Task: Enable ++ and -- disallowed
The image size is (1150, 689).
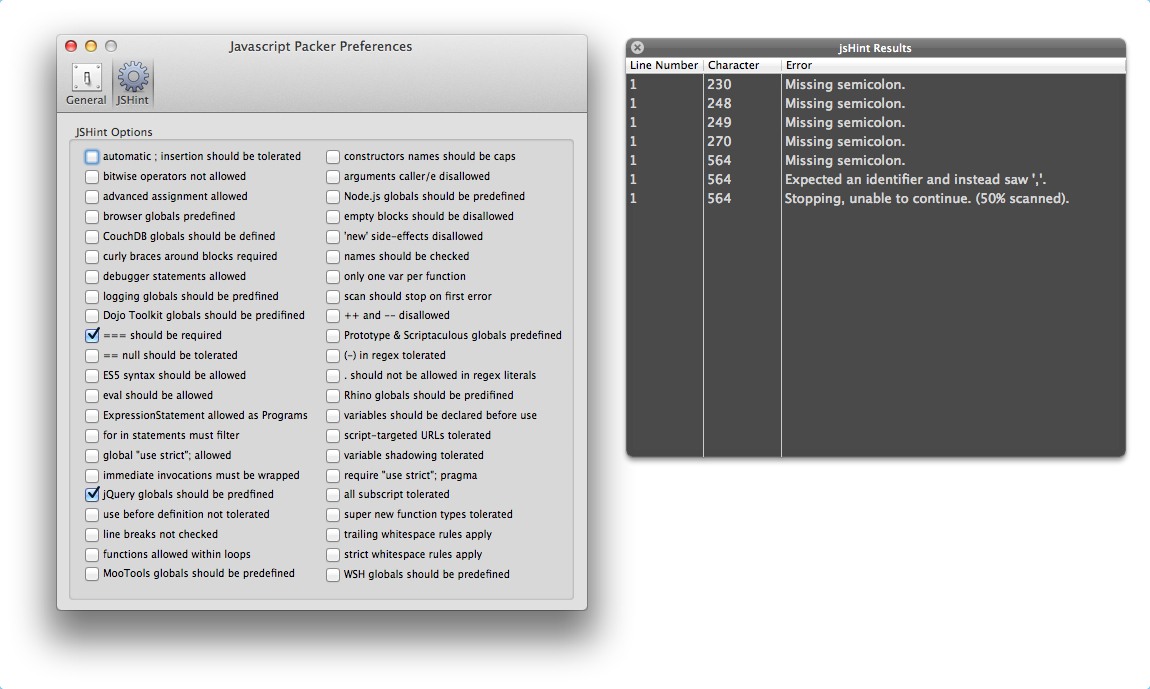Action: pos(333,316)
